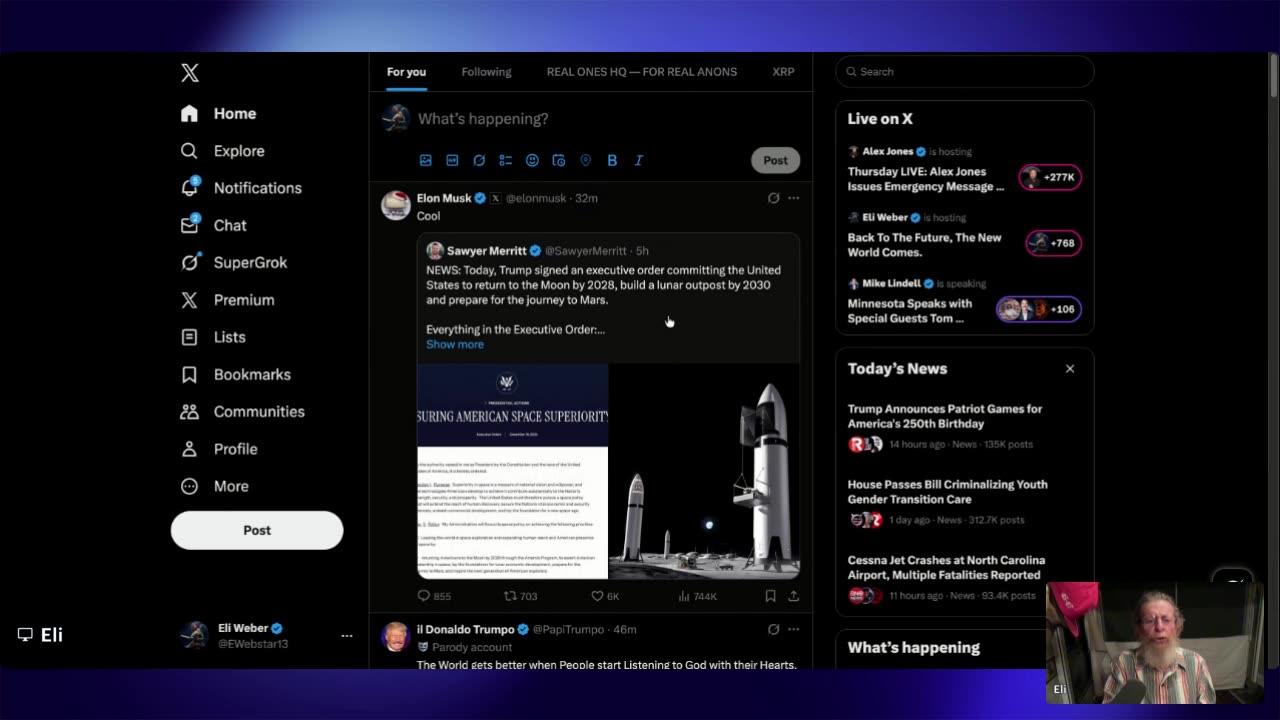Open Profile in the sidebar
Viewport: 1280px width, 720px height.
218,449
